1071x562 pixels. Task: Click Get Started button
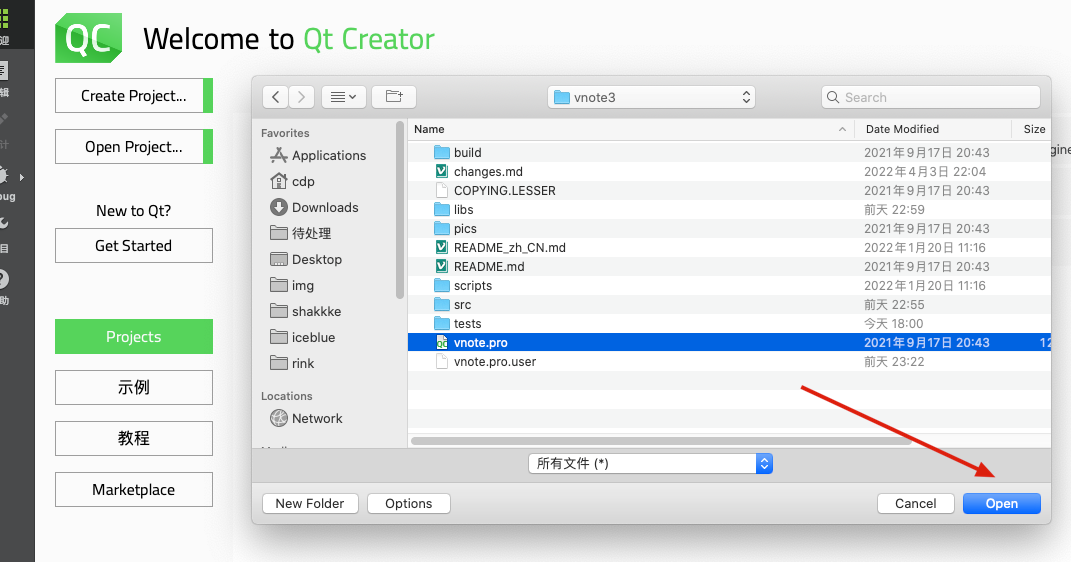(134, 246)
